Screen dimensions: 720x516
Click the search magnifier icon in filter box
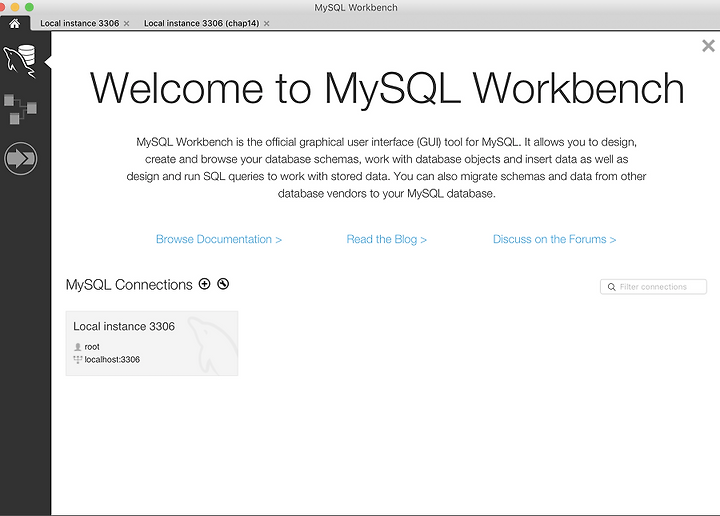pos(612,287)
